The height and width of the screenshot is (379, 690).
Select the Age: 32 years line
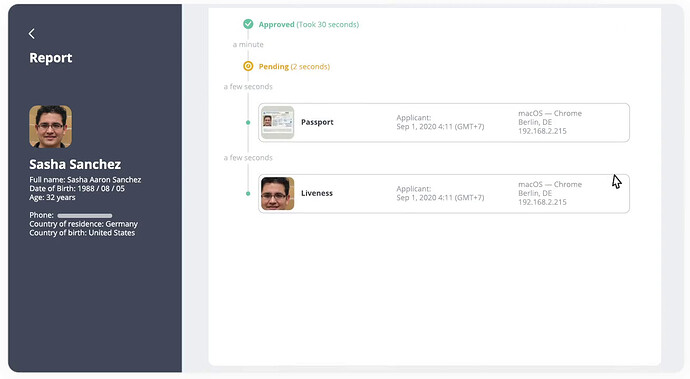52,197
